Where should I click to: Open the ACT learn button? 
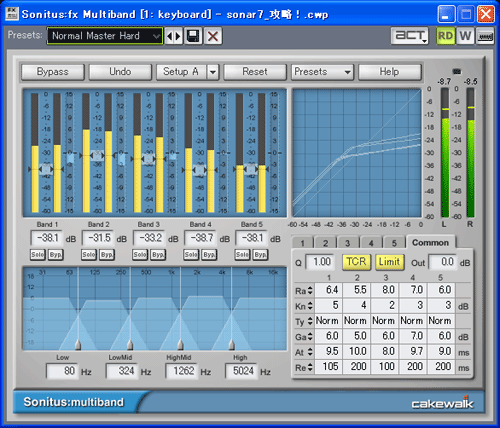point(410,36)
